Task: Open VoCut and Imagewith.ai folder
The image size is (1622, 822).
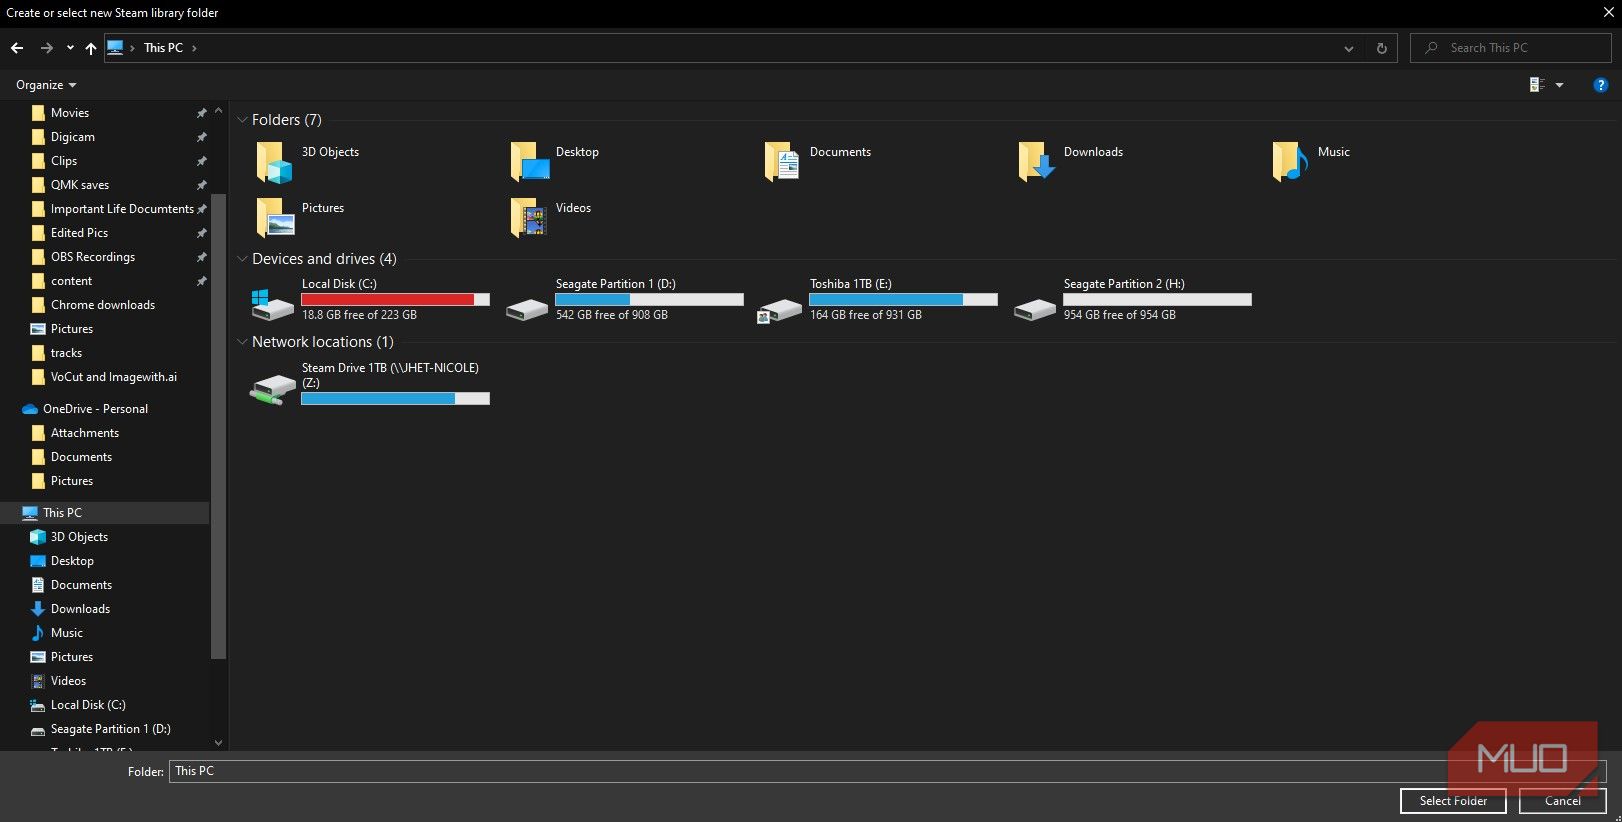Action: (112, 377)
